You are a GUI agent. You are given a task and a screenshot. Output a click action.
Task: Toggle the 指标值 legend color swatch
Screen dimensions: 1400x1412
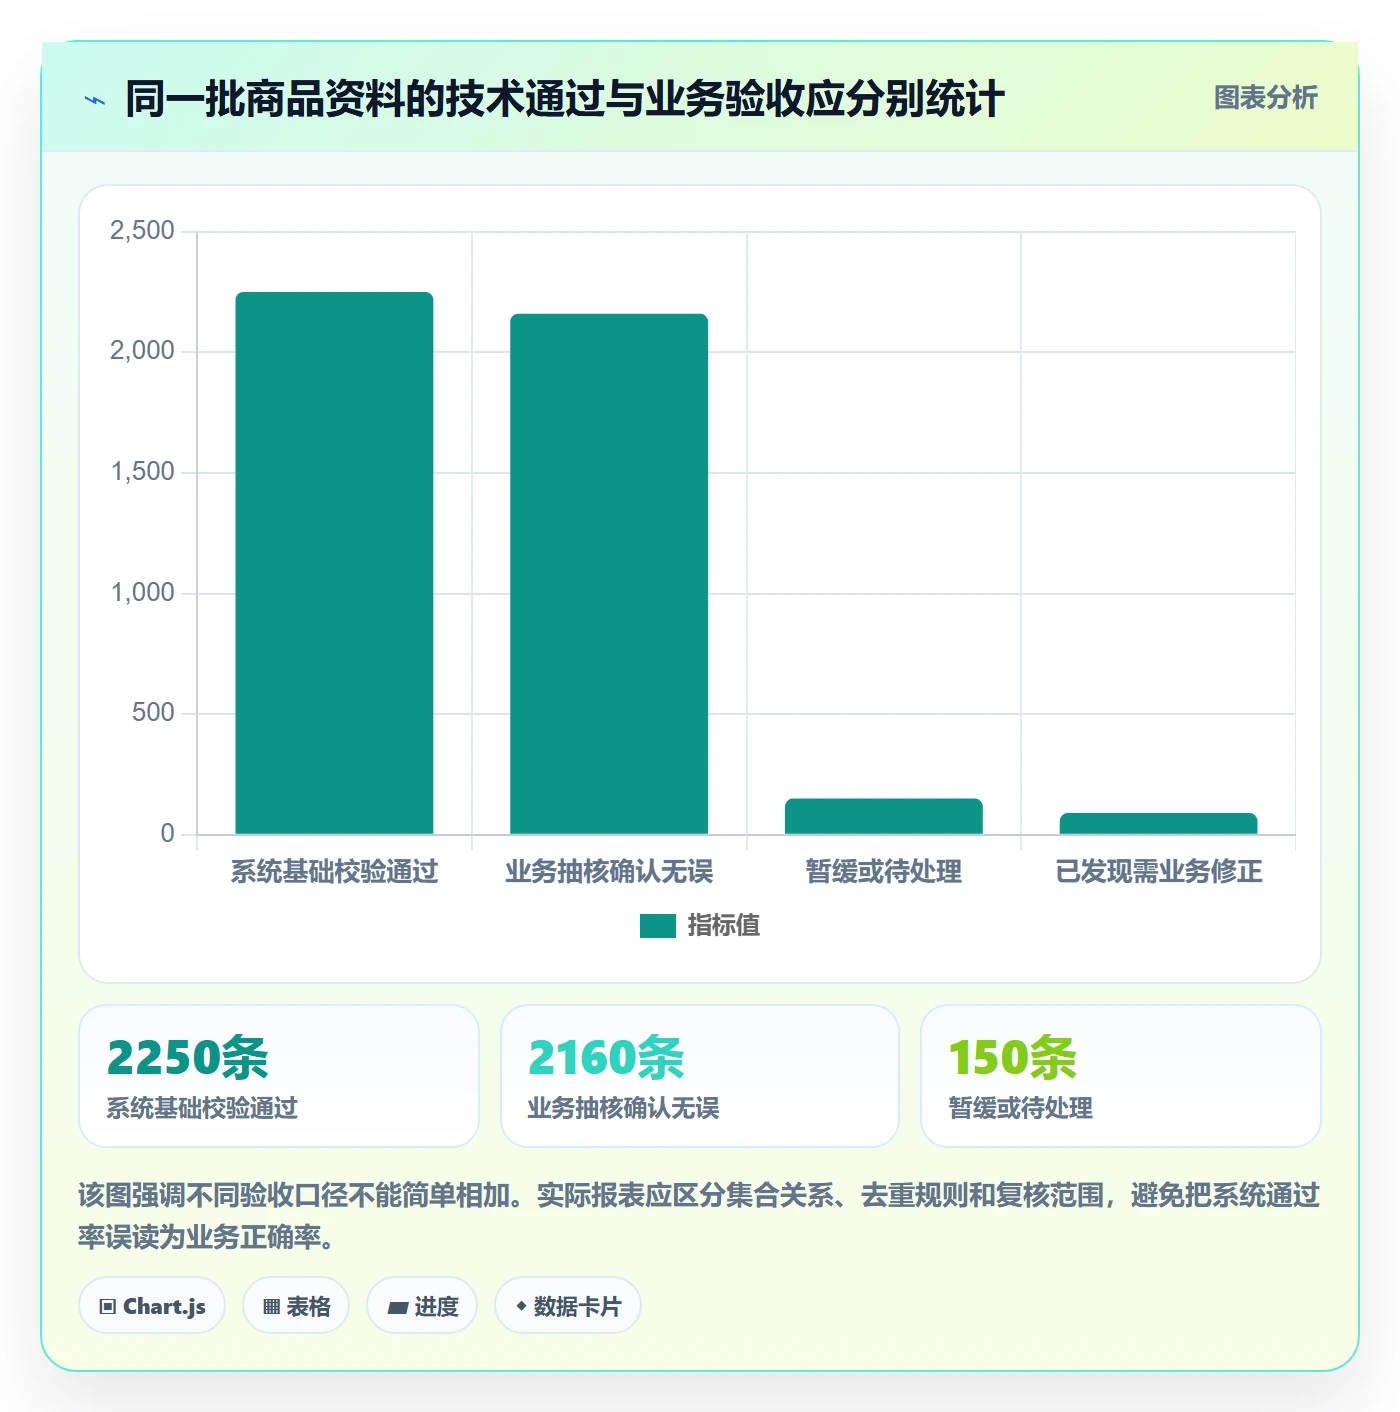[658, 926]
